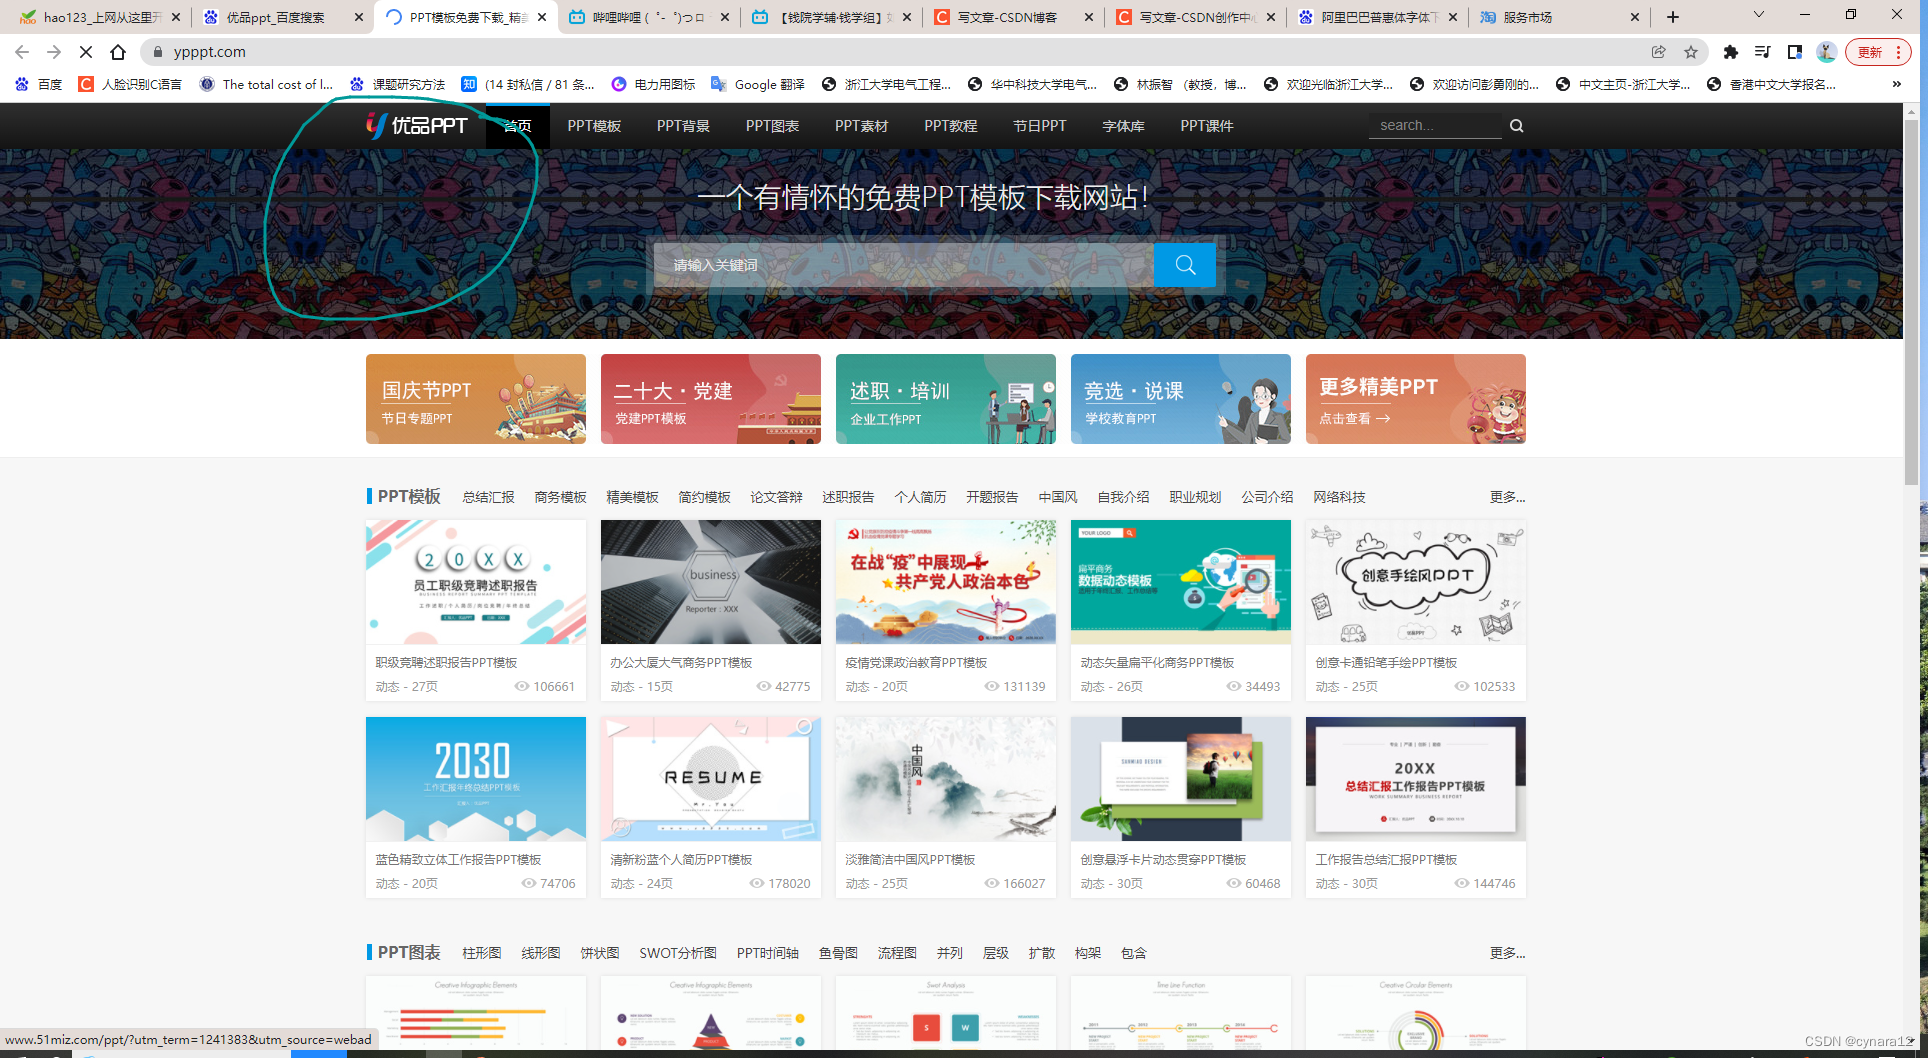The height and width of the screenshot is (1058, 1928).
Task: Select the 鱼骨图 chart category
Action: [x=838, y=953]
